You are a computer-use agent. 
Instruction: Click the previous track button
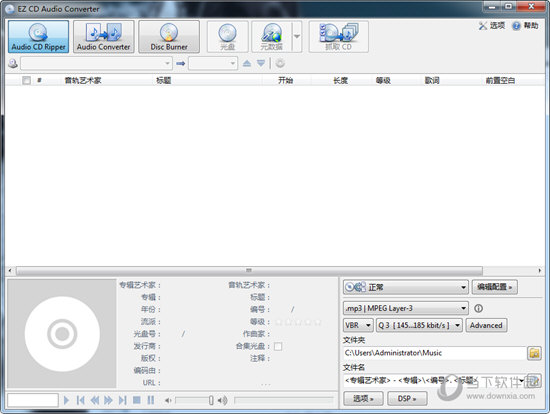coord(80,400)
